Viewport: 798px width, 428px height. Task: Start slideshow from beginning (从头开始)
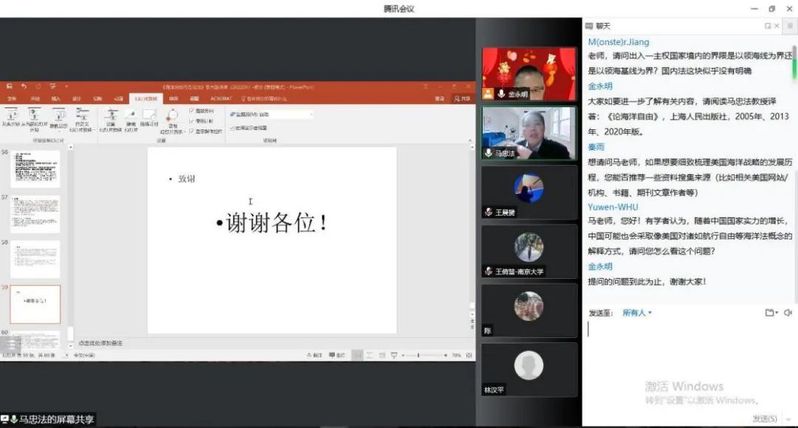point(10,116)
